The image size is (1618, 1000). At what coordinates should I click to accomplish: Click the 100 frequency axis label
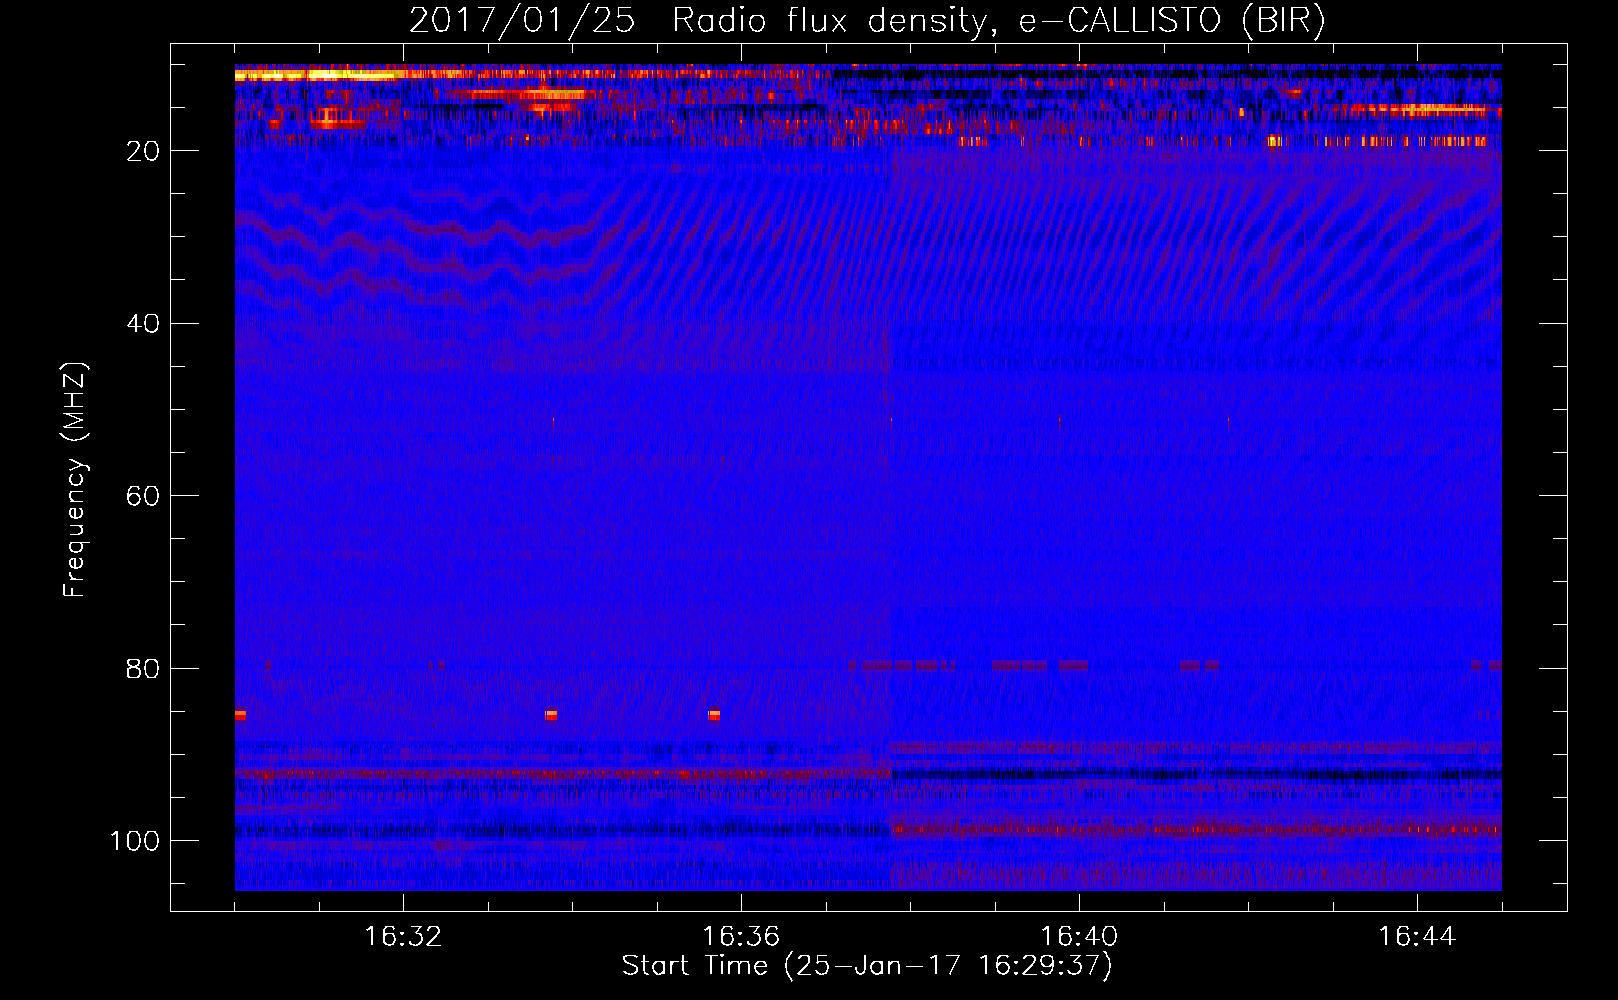click(135, 841)
